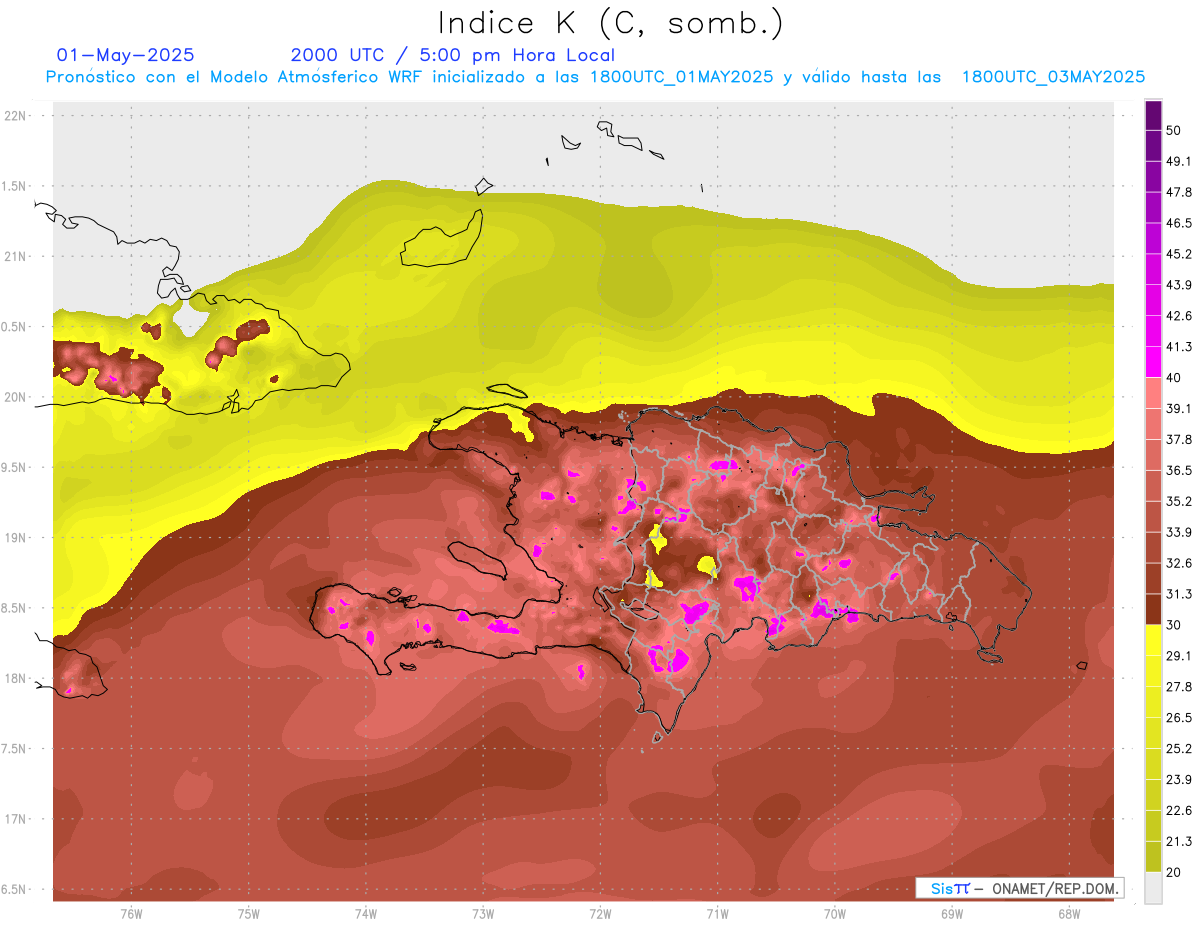This screenshot has height=927, width=1200.
Task: Click latitude label "20N"
Action: [x=17, y=397]
